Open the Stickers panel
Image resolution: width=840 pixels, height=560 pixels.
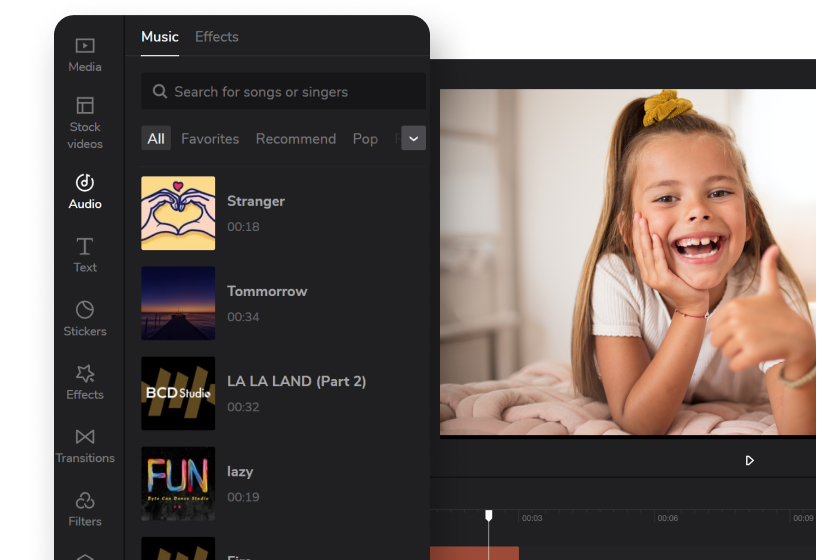(x=85, y=318)
